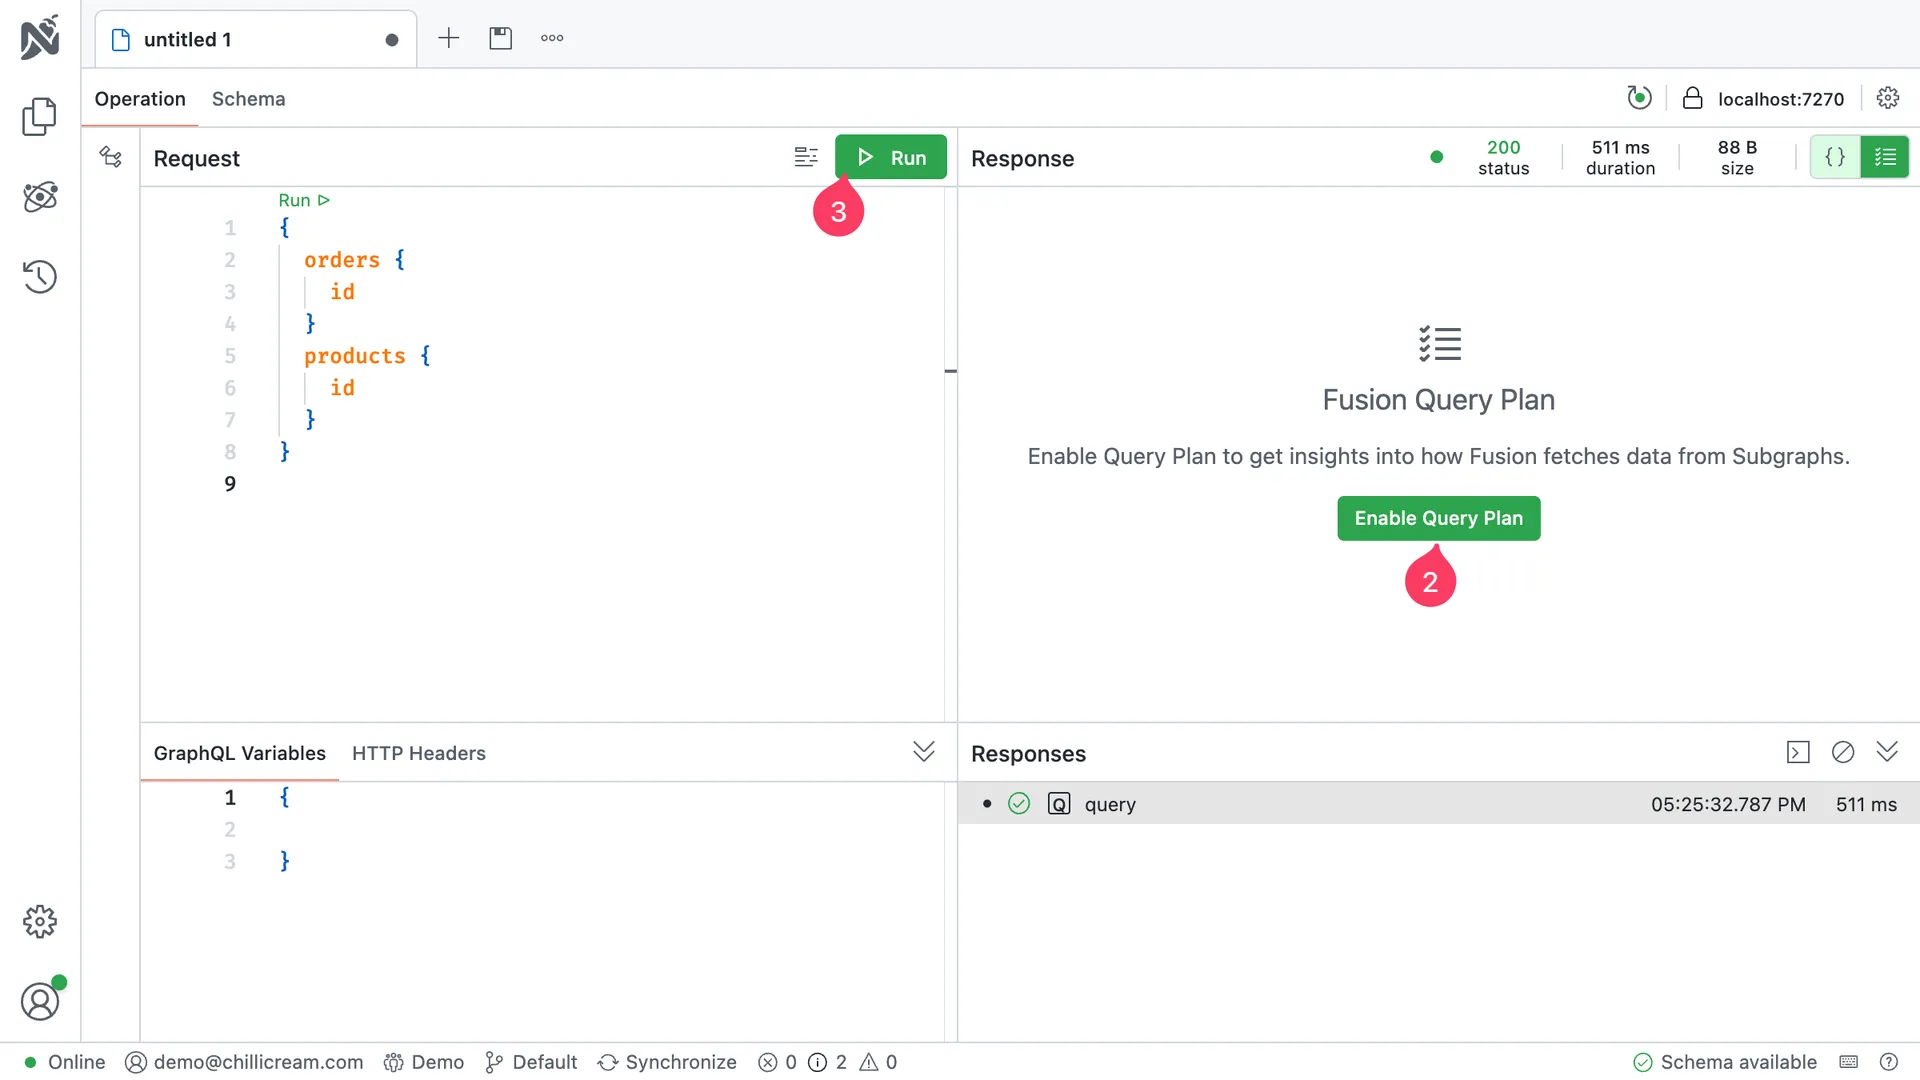Collapse the Responses panel chevron
1920x1080 pixels.
(1887, 752)
